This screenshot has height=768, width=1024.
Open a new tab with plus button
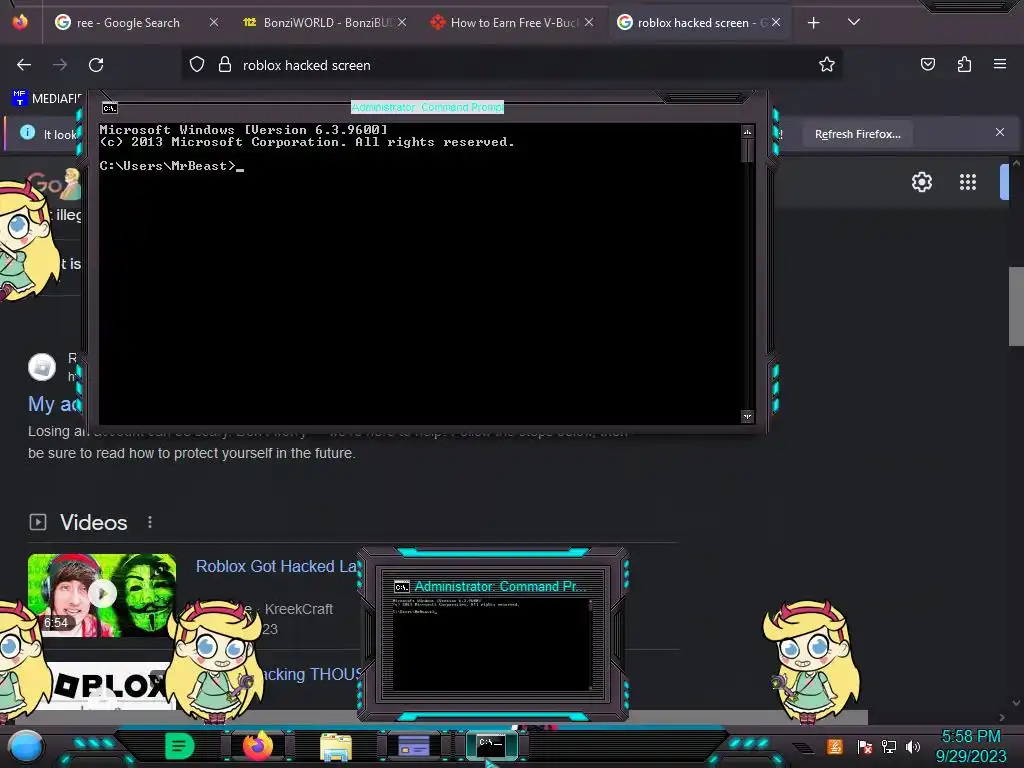pos(813,23)
